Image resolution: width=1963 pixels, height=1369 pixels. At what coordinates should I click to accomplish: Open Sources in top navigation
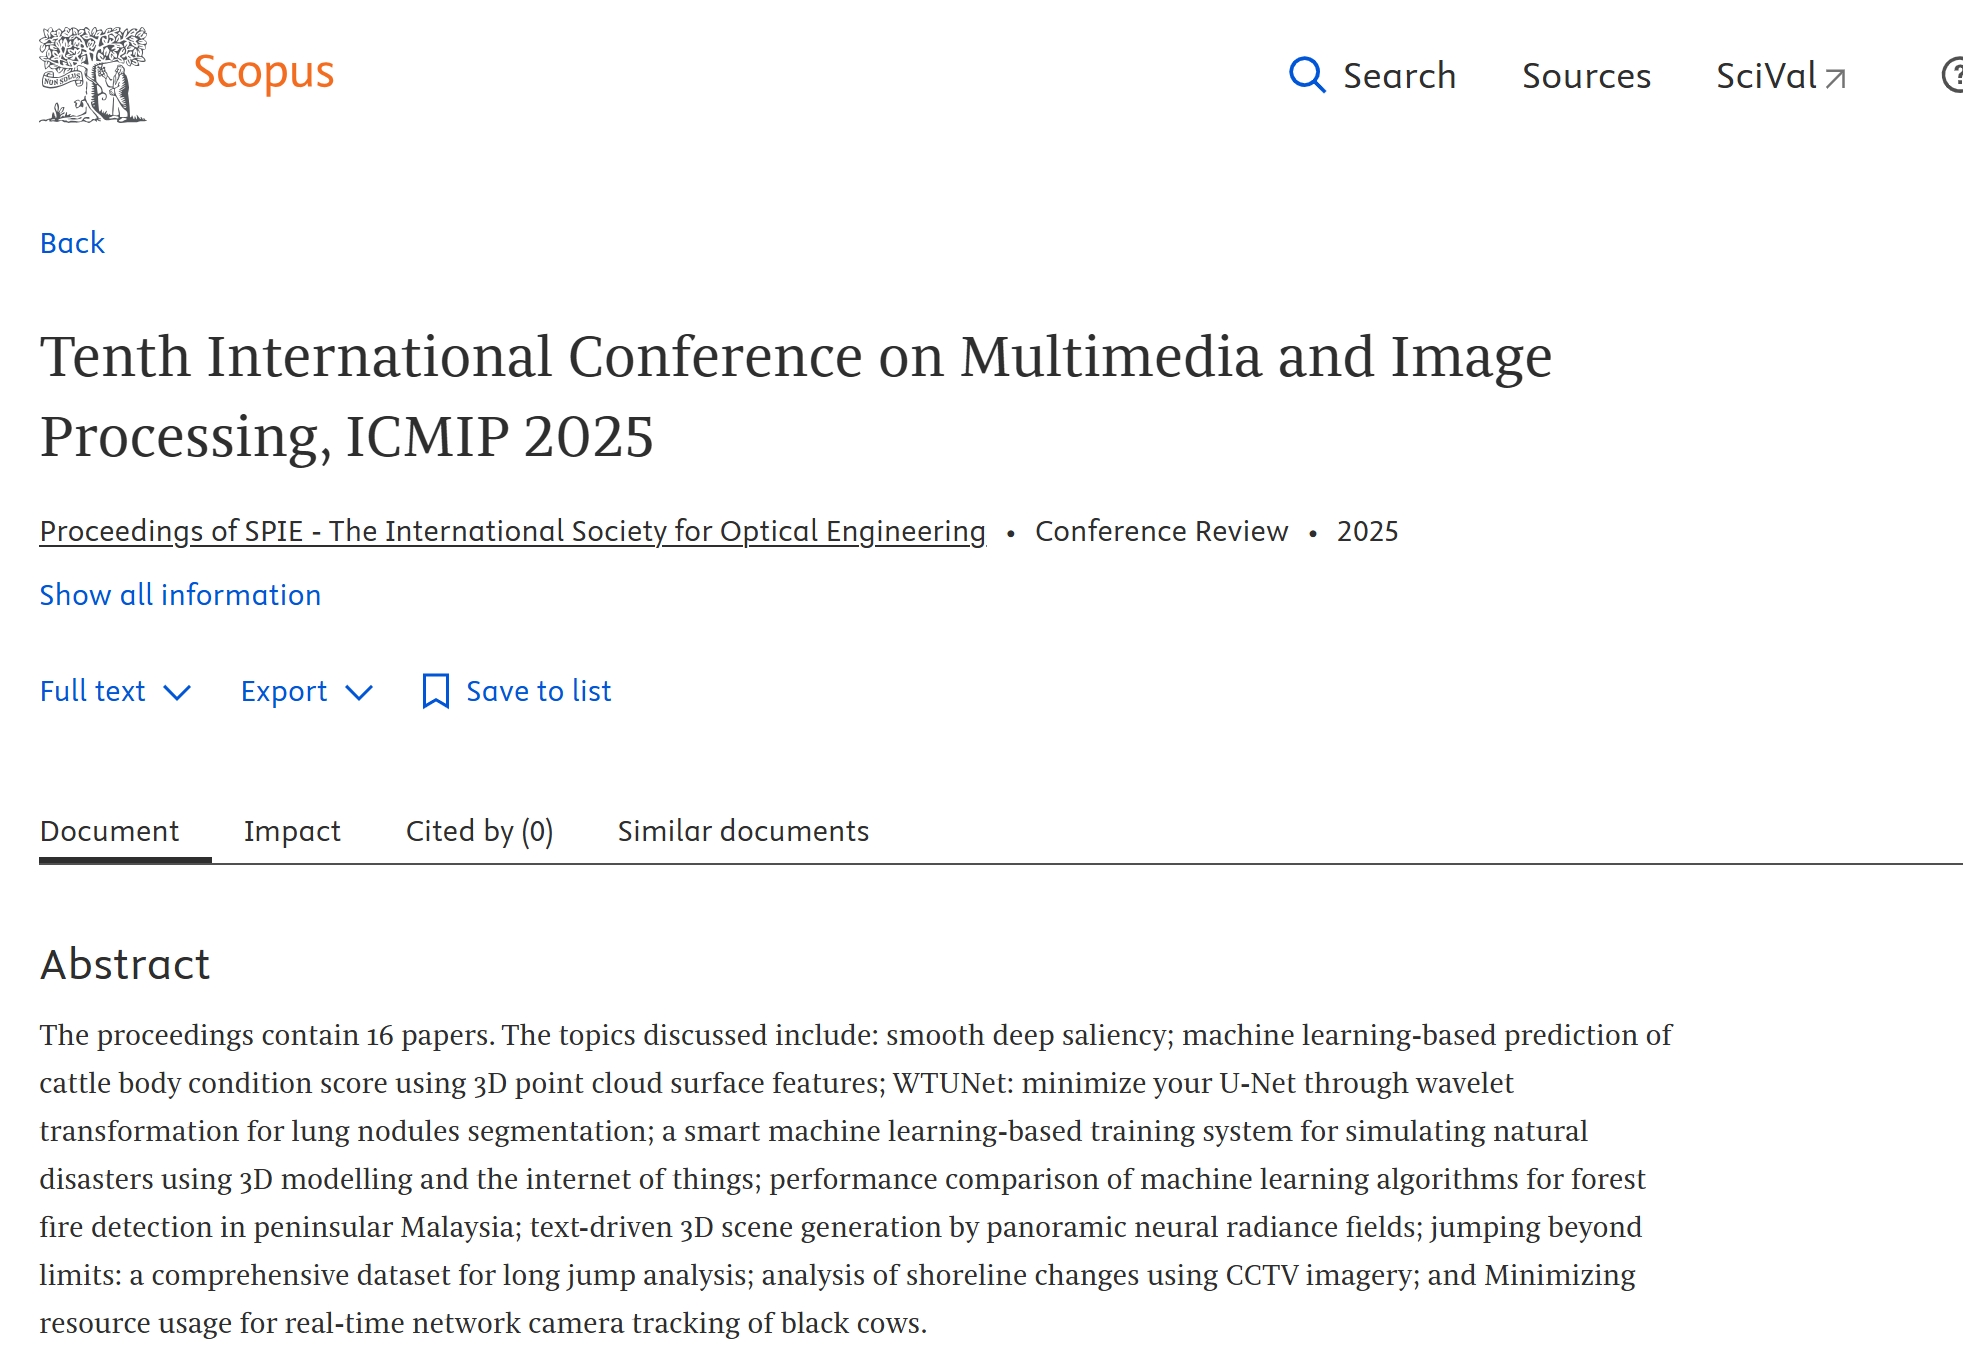point(1586,76)
